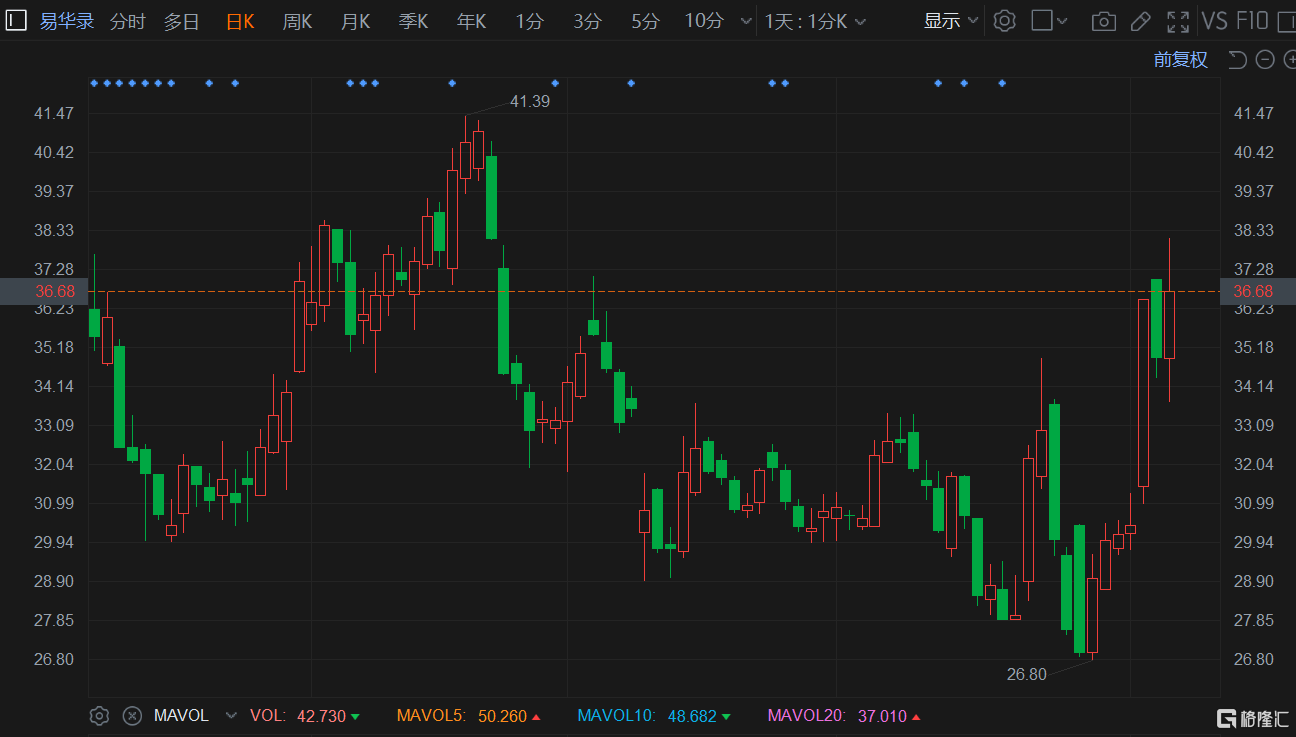Viewport: 1296px width, 737px height.
Task: Switch to 分时 intraday tab
Action: click(x=127, y=21)
